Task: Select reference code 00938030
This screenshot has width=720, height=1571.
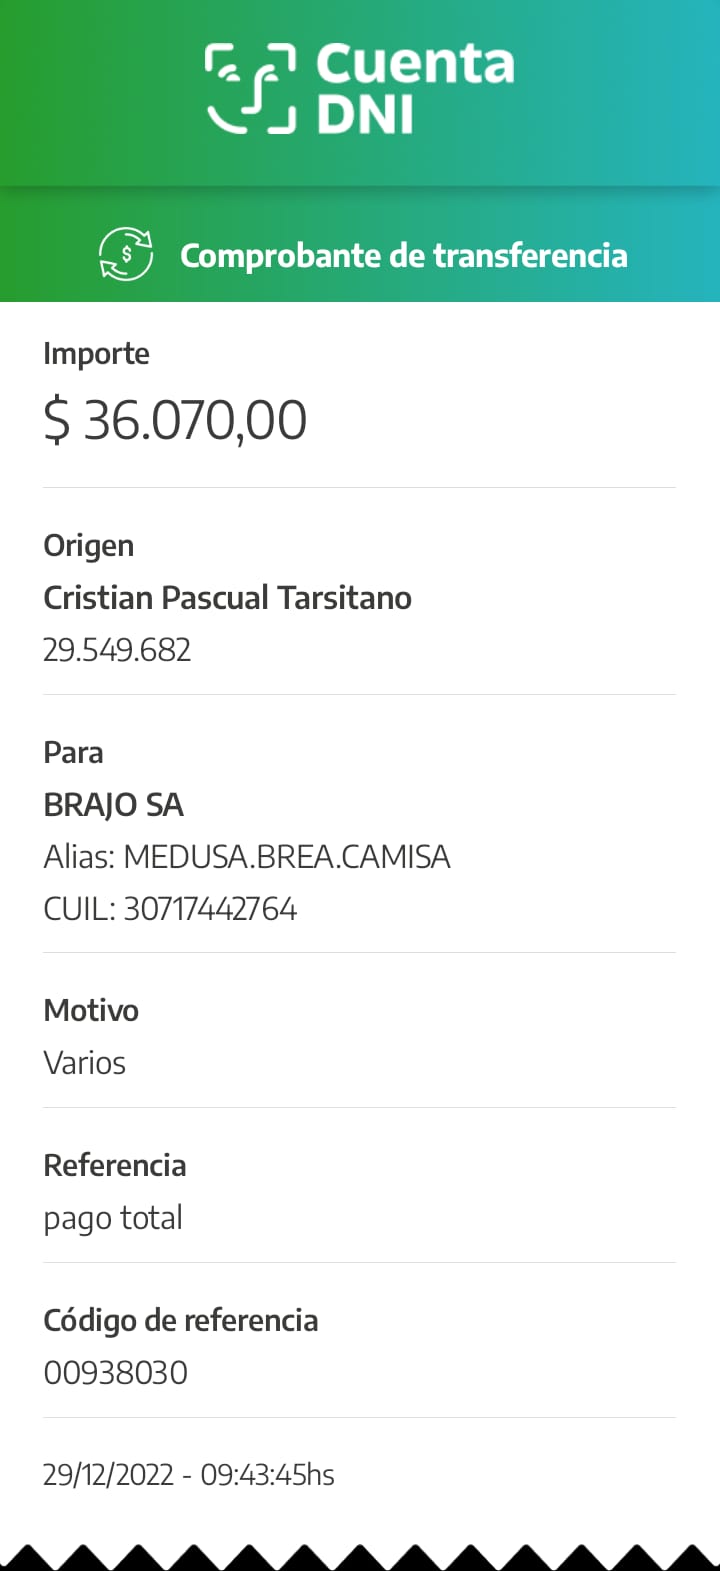Action: [x=115, y=1373]
